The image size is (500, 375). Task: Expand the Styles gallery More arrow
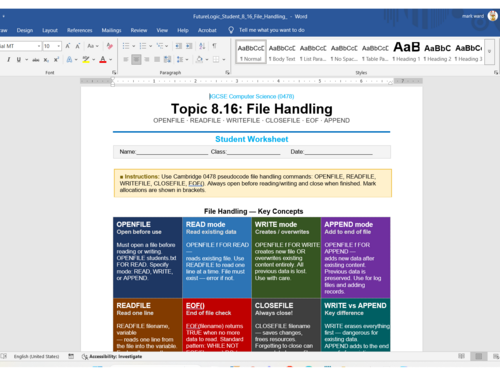tap(489, 52)
